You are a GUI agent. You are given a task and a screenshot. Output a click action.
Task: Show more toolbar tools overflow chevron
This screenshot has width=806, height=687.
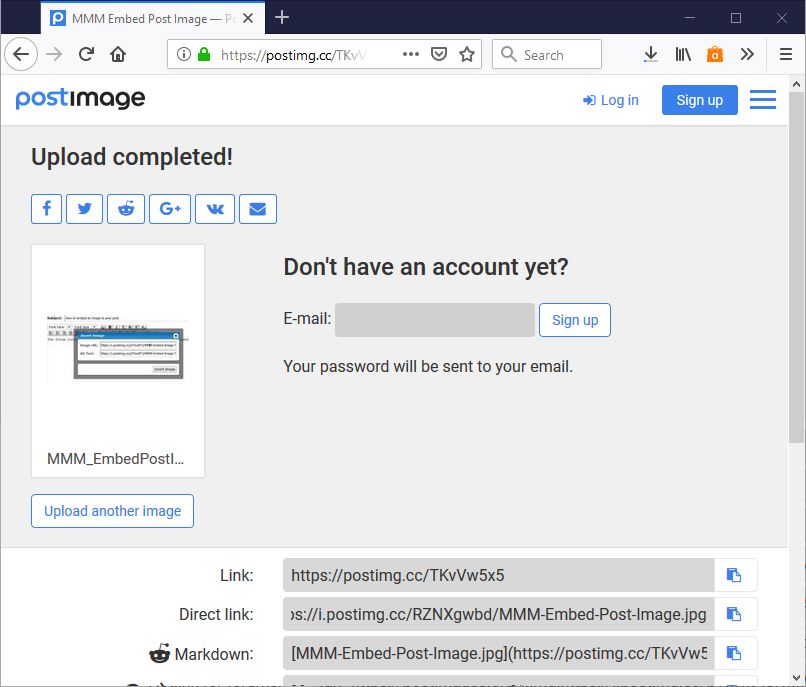(x=747, y=54)
